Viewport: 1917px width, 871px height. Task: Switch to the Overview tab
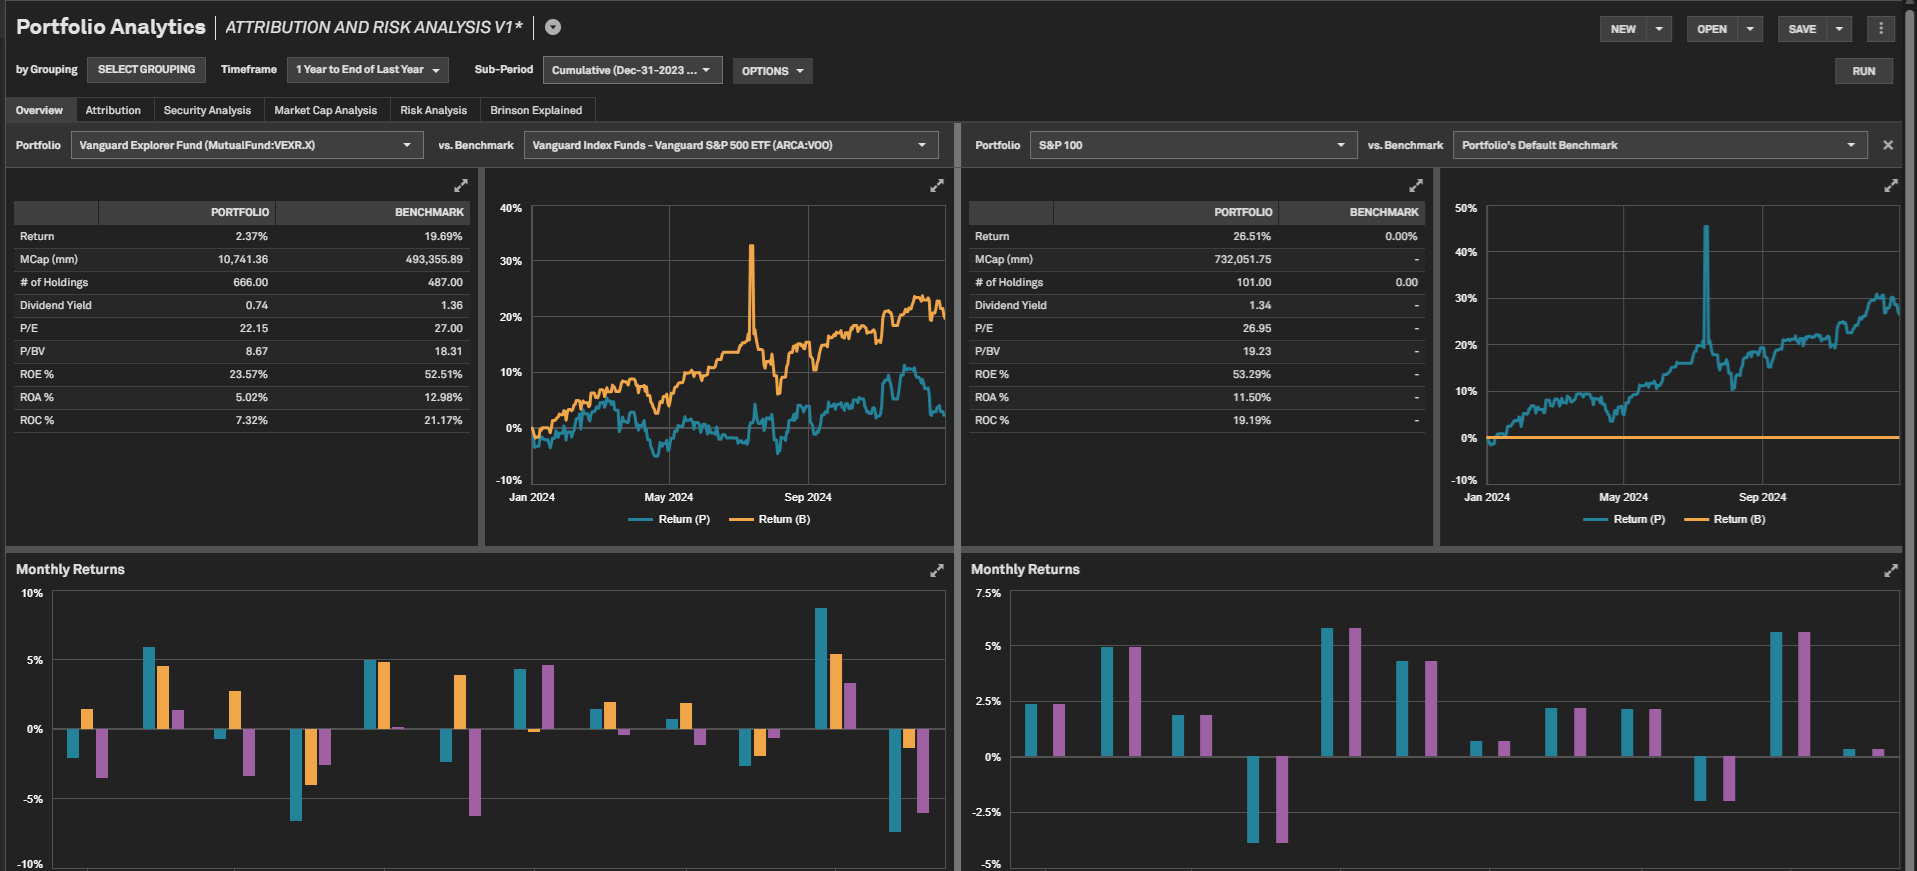pos(39,110)
